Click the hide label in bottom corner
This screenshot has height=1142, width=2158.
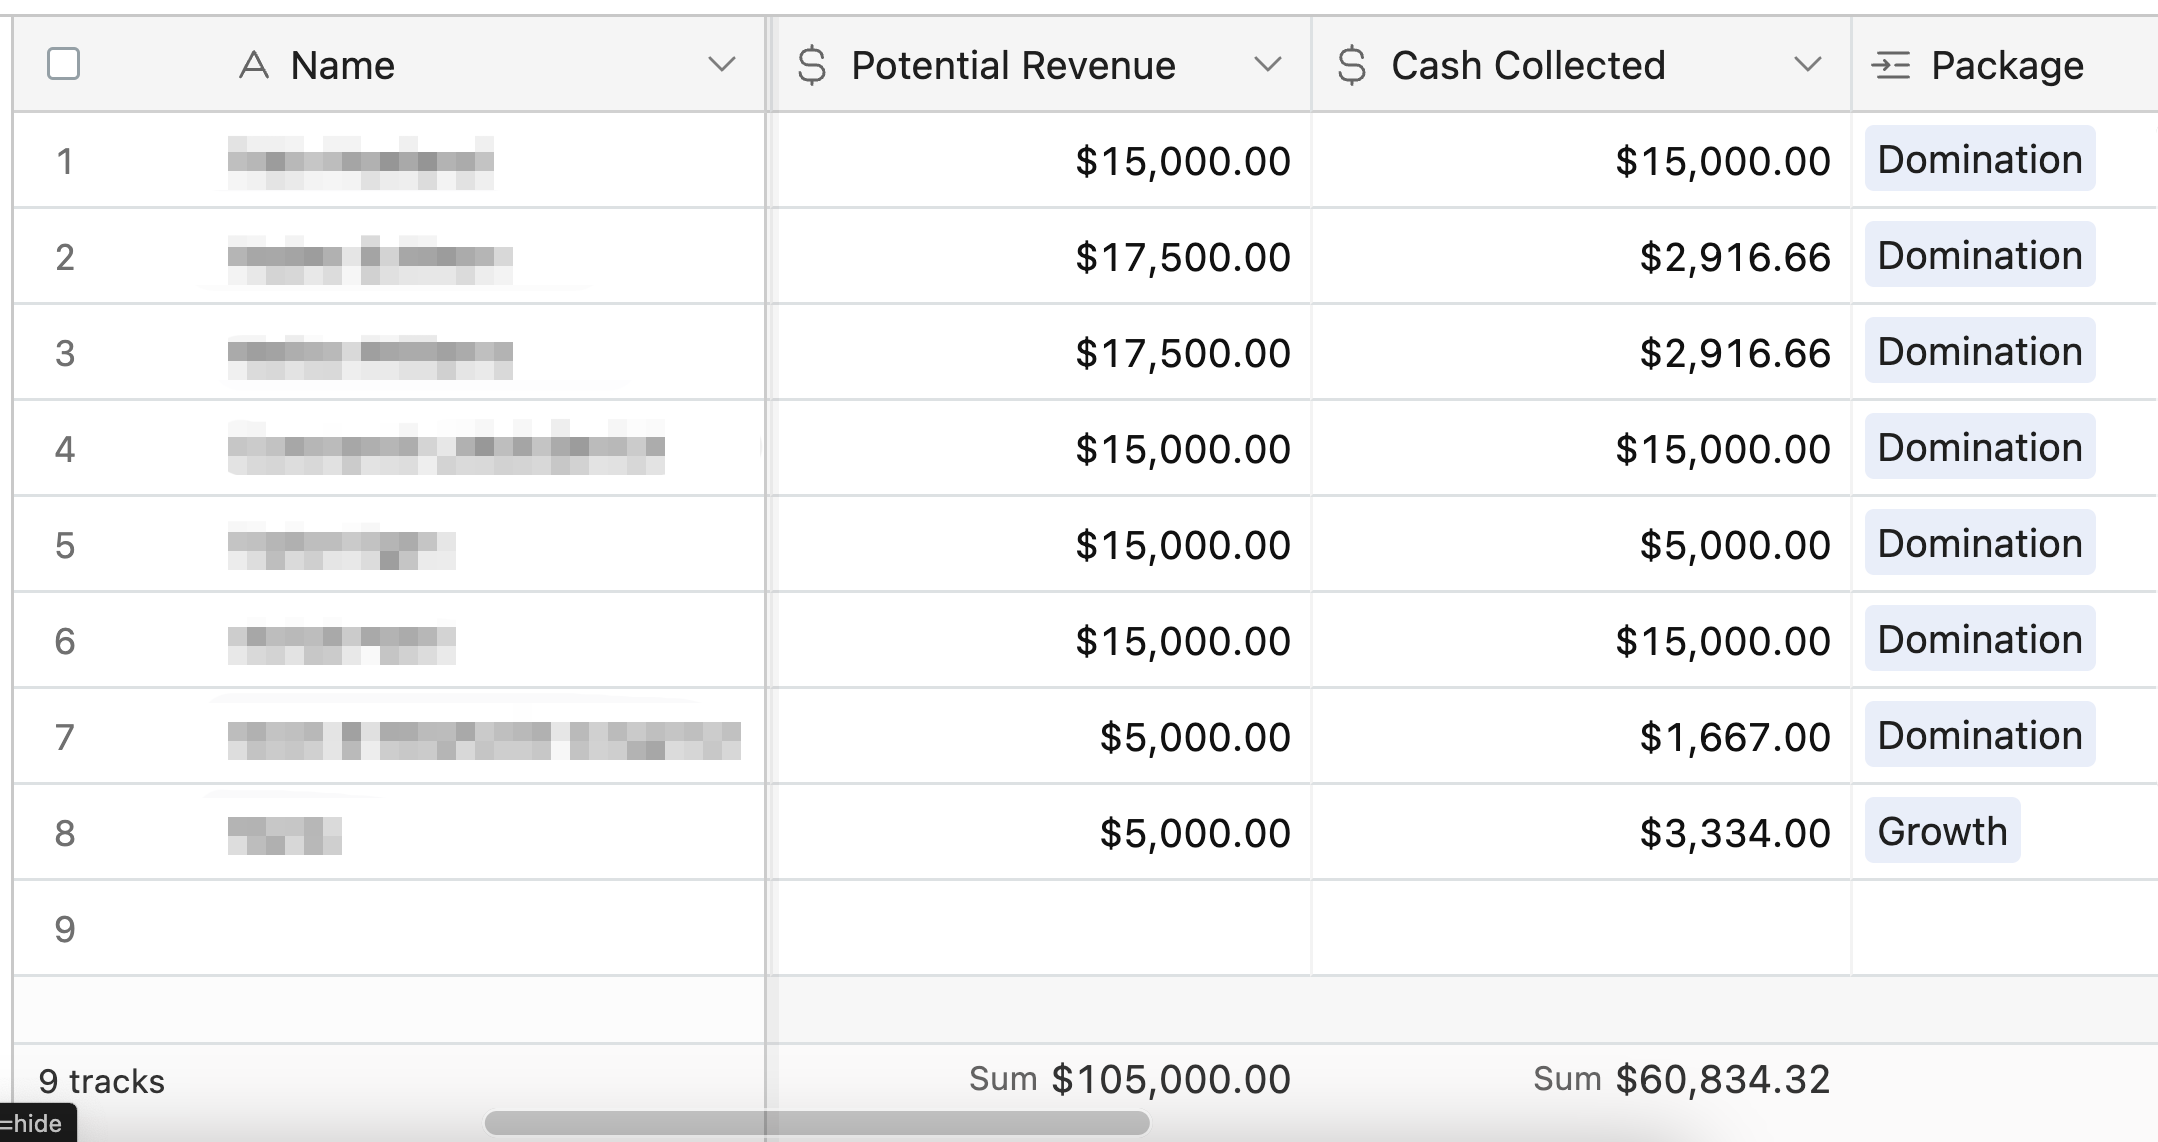pos(36,1124)
